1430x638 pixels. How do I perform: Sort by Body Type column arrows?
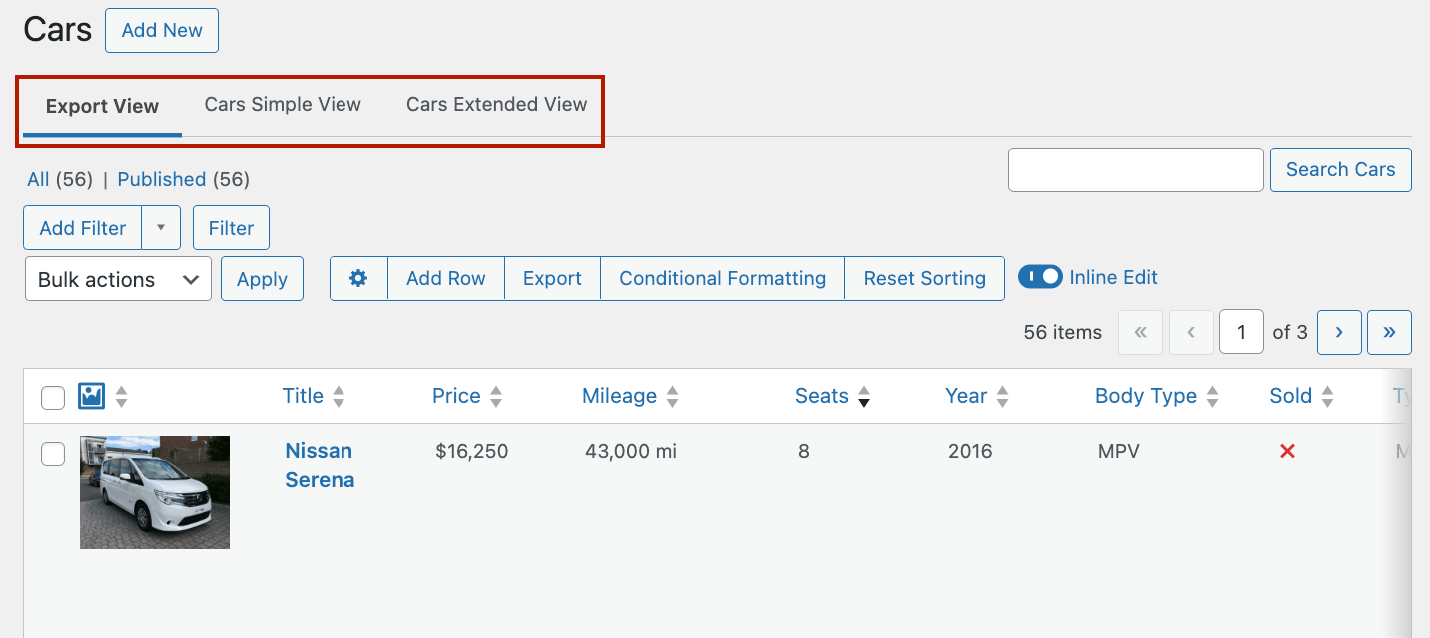coord(1212,397)
